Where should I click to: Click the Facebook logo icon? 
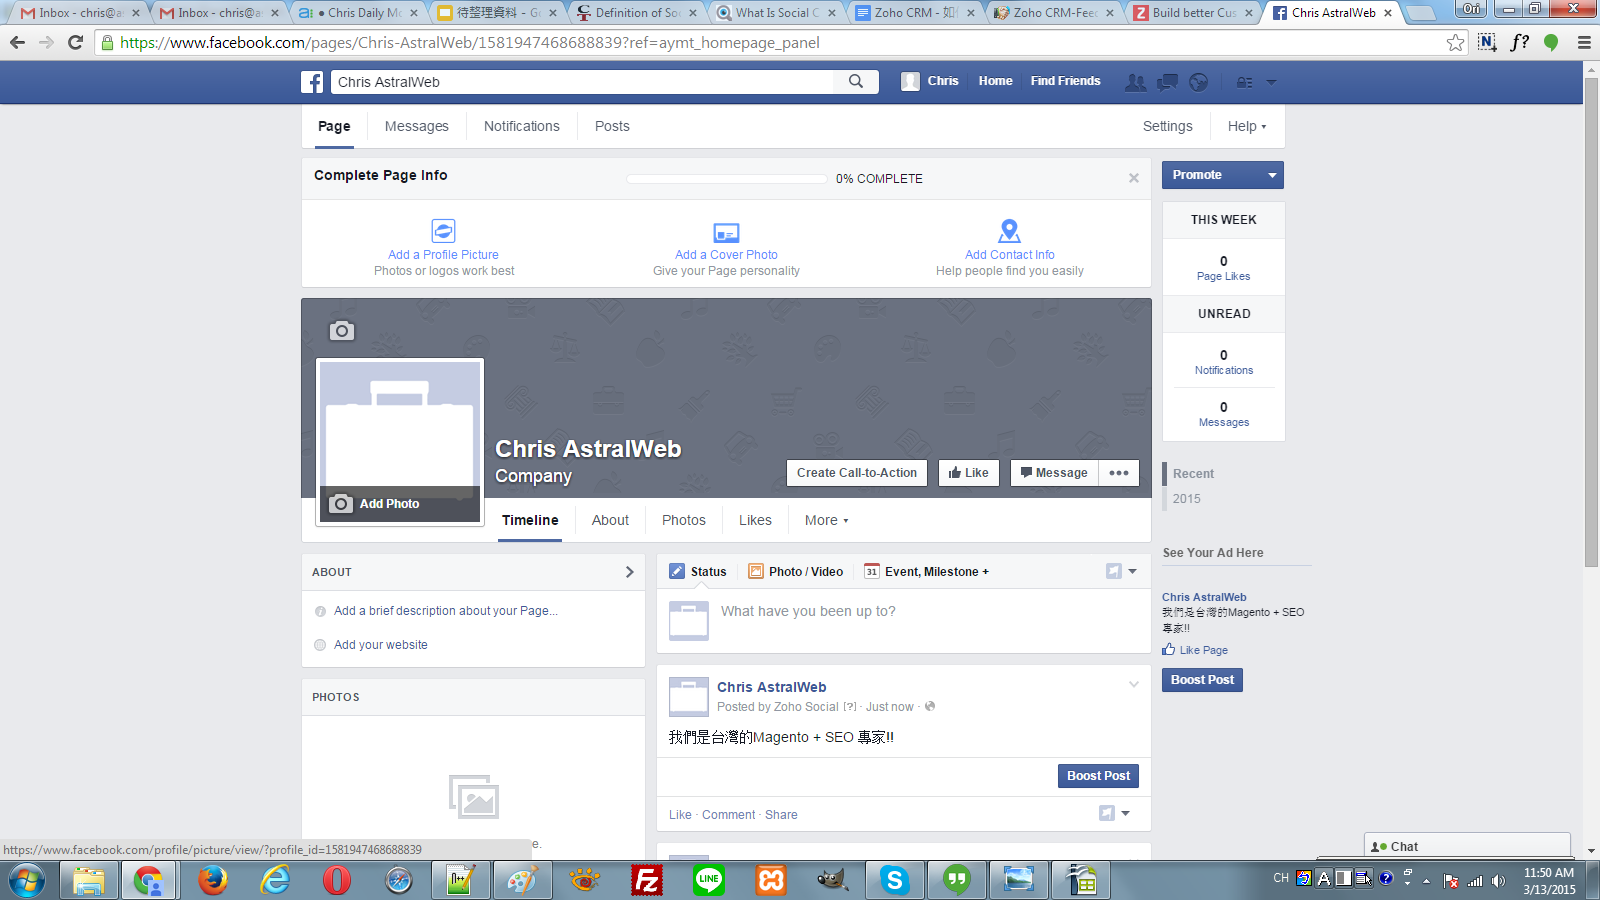click(312, 82)
